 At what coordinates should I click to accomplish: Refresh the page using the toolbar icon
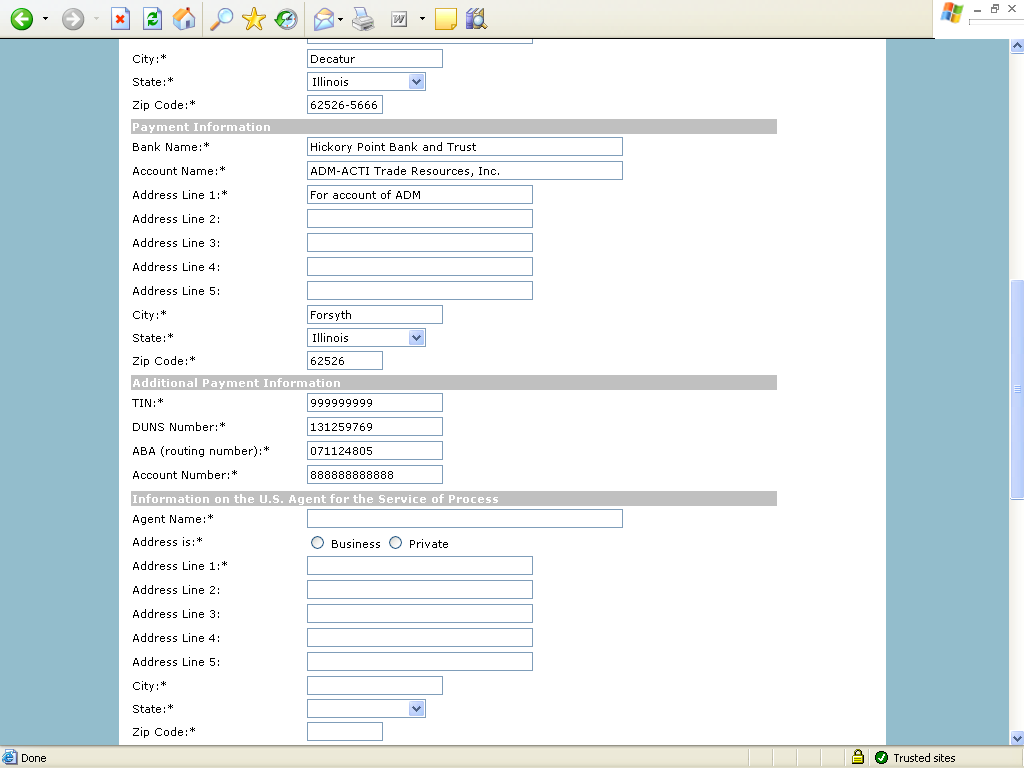pos(152,19)
